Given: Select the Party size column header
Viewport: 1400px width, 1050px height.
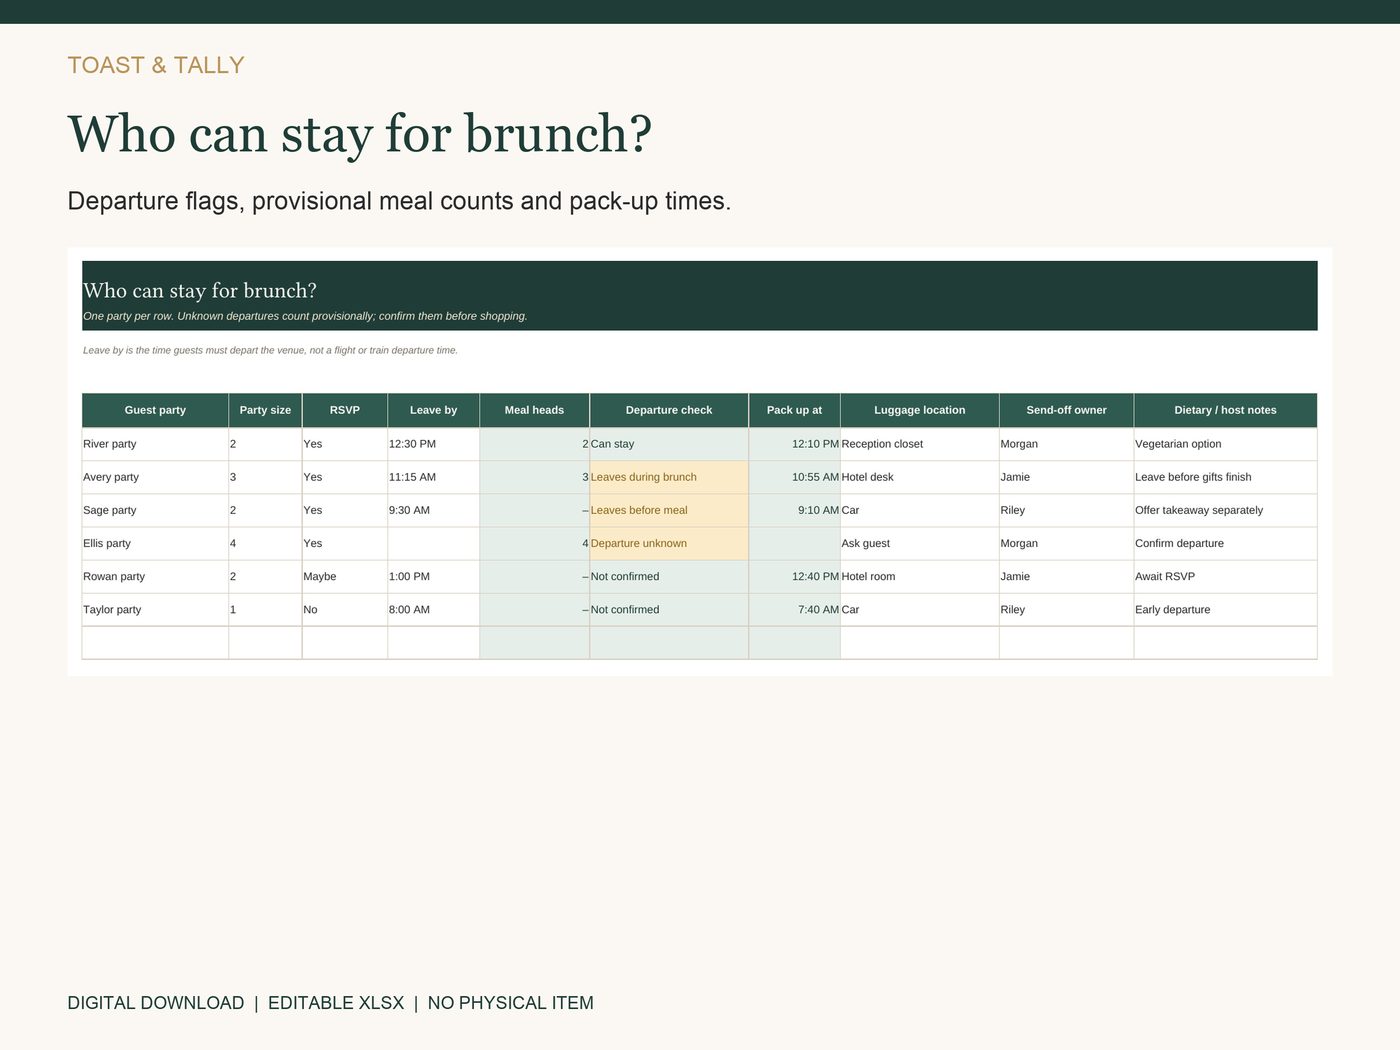Looking at the screenshot, I should click(265, 410).
